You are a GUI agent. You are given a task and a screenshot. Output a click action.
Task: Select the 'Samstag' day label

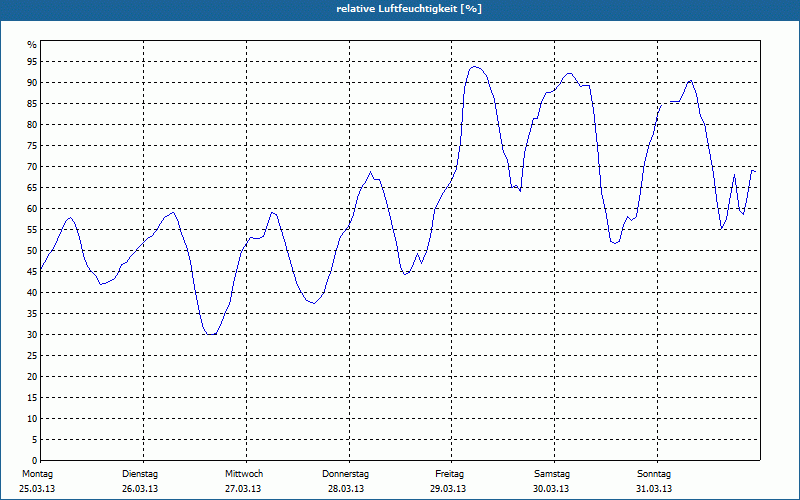pyautogui.click(x=552, y=474)
